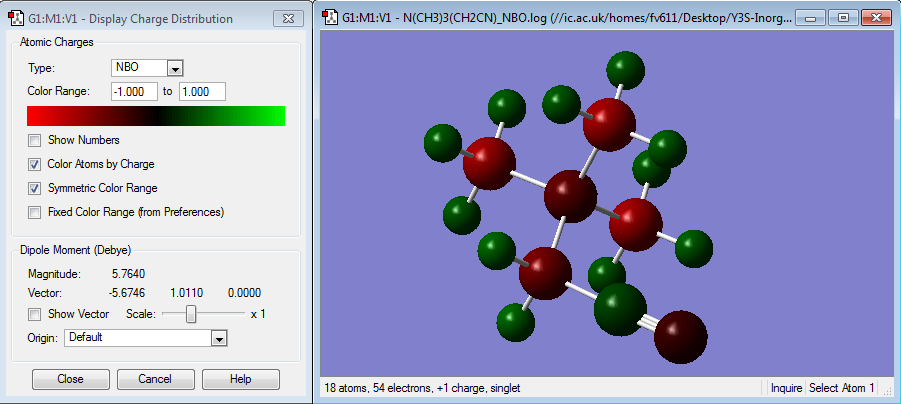Click the 18 atoms, 54 electrons status text
This screenshot has width=901, height=404.
[x=422, y=388]
